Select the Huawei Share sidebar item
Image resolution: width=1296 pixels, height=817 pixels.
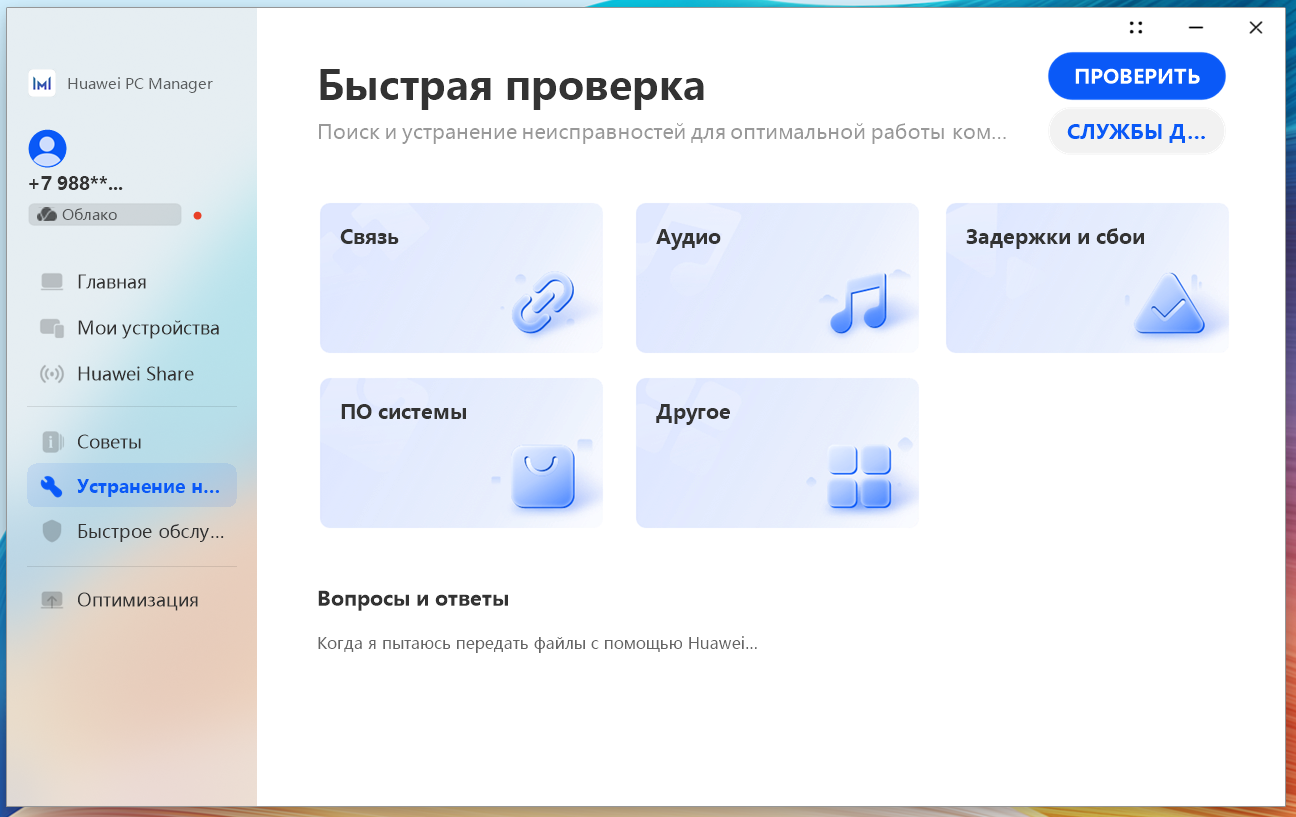pyautogui.click(x=132, y=374)
